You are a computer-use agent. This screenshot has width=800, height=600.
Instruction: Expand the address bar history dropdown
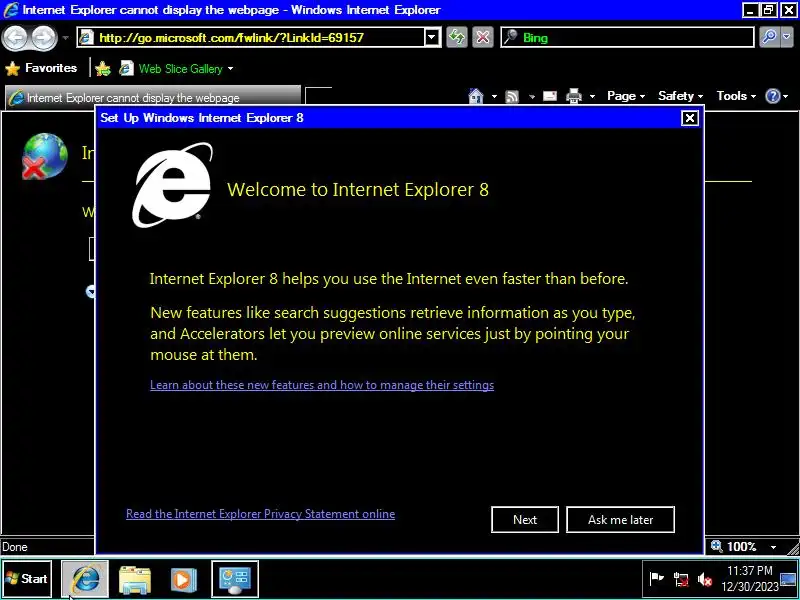click(432, 37)
